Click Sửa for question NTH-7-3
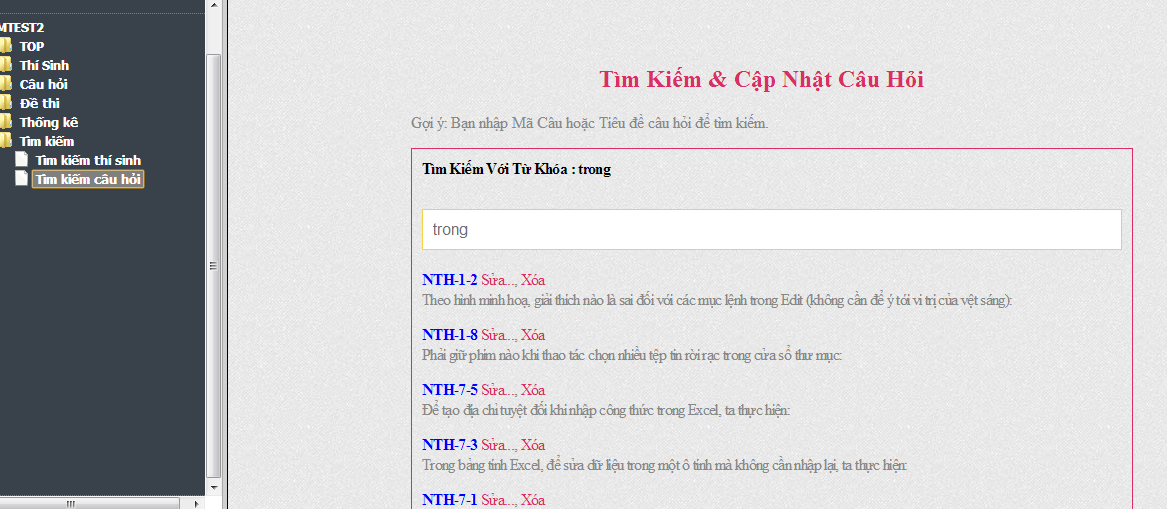Image resolution: width=1167 pixels, height=509 pixels. tap(498, 445)
